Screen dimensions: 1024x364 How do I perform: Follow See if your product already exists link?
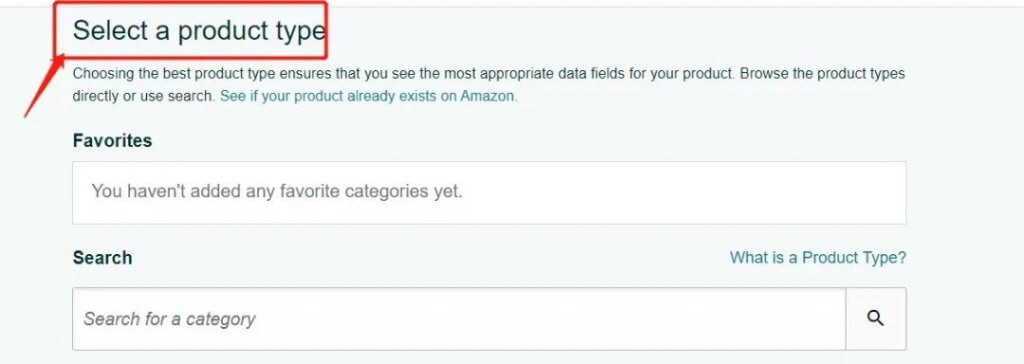click(368, 96)
